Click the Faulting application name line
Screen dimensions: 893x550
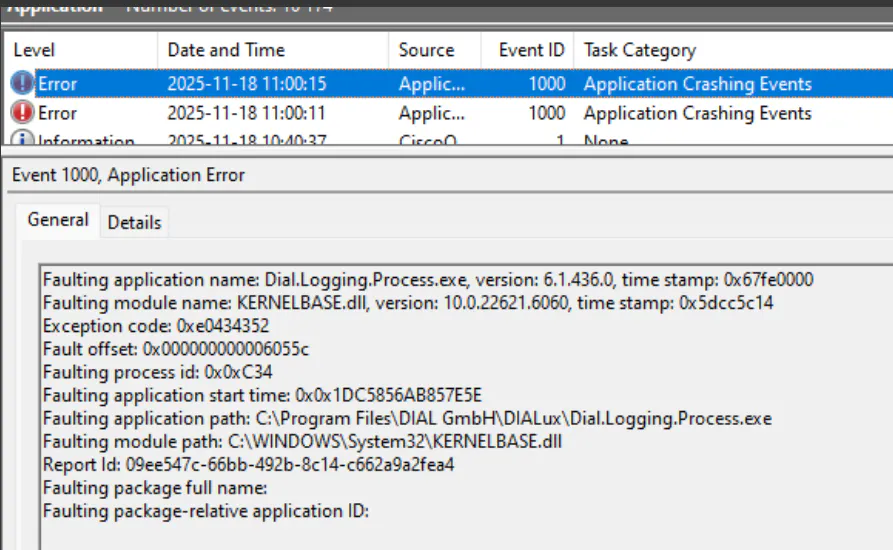[x=434, y=280]
